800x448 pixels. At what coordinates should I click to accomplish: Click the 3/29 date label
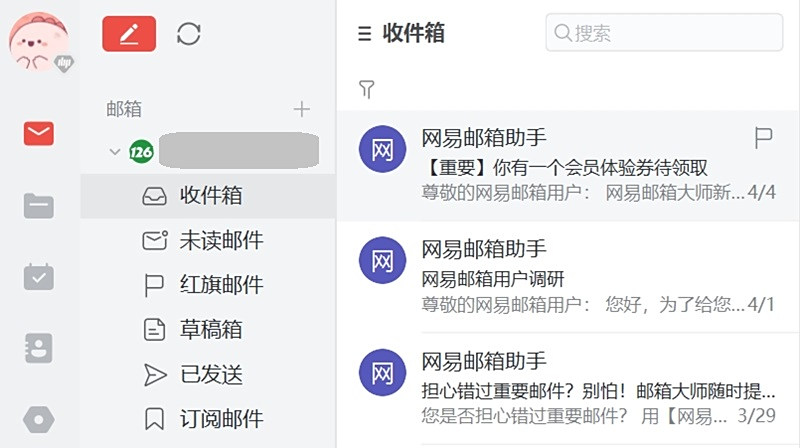[x=757, y=415]
